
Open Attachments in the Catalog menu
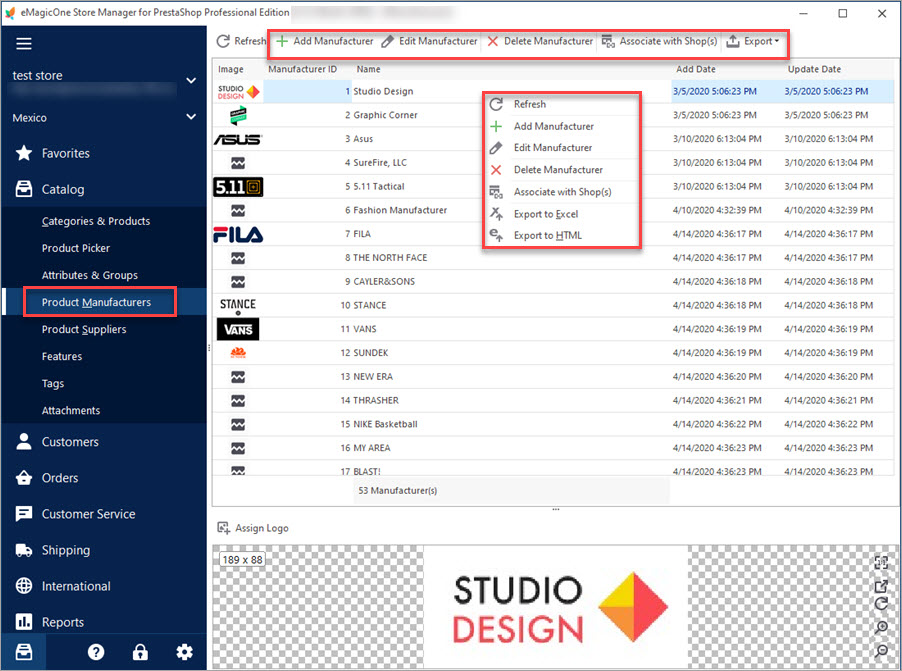pyautogui.click(x=70, y=410)
